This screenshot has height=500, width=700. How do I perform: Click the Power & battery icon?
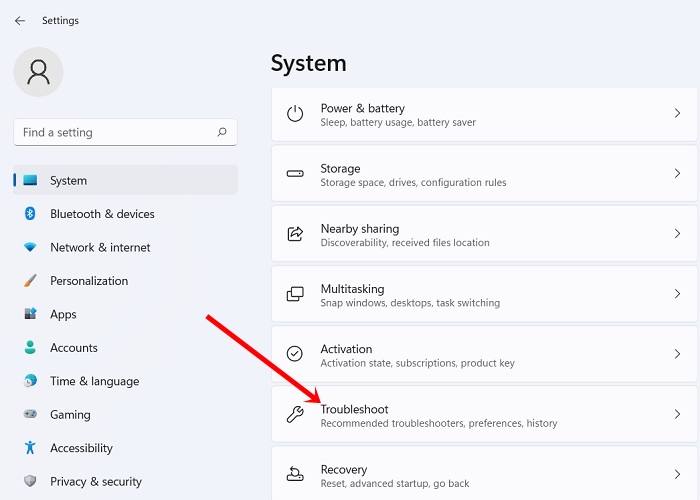[295, 114]
